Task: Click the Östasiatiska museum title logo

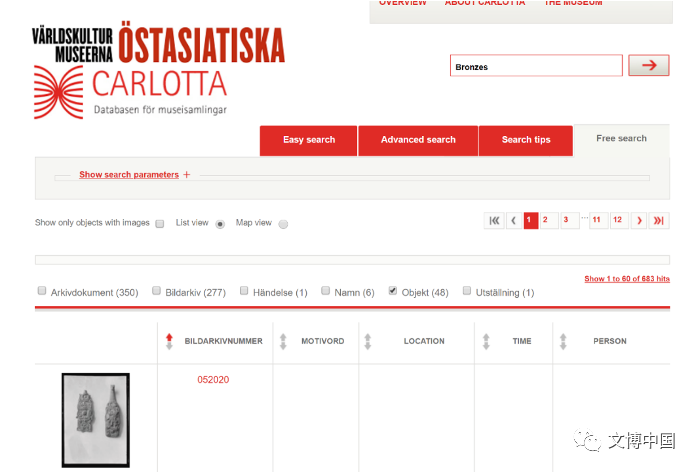Action: click(202, 44)
